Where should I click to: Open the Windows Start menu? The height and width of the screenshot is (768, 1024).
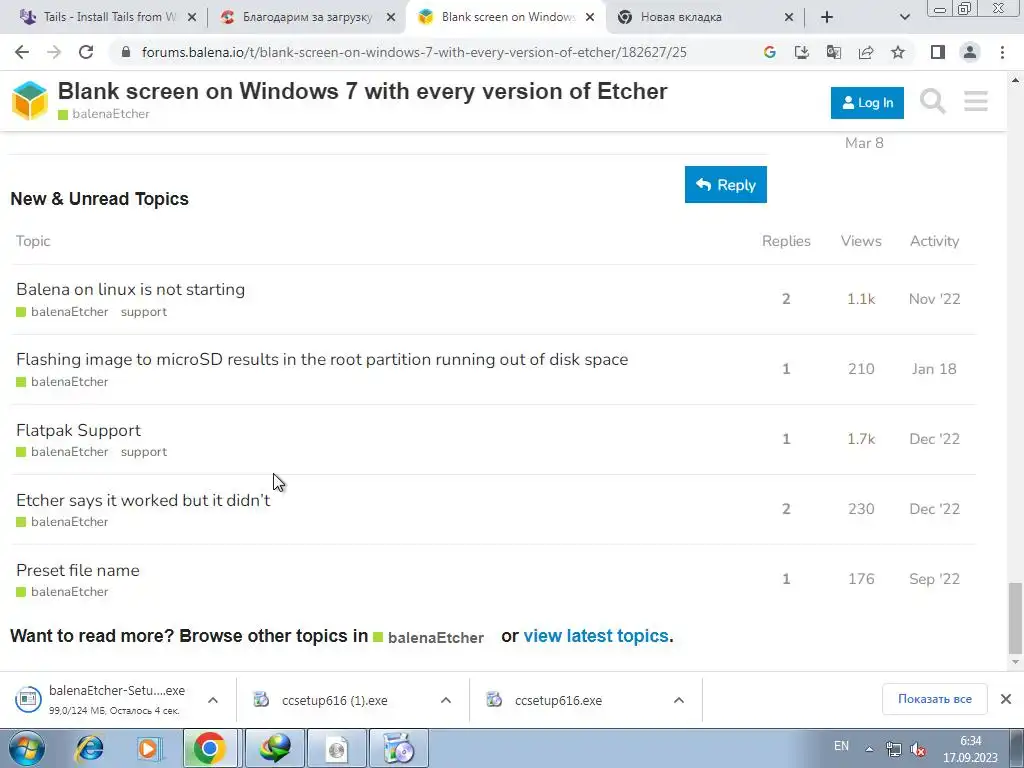pyautogui.click(x=27, y=748)
